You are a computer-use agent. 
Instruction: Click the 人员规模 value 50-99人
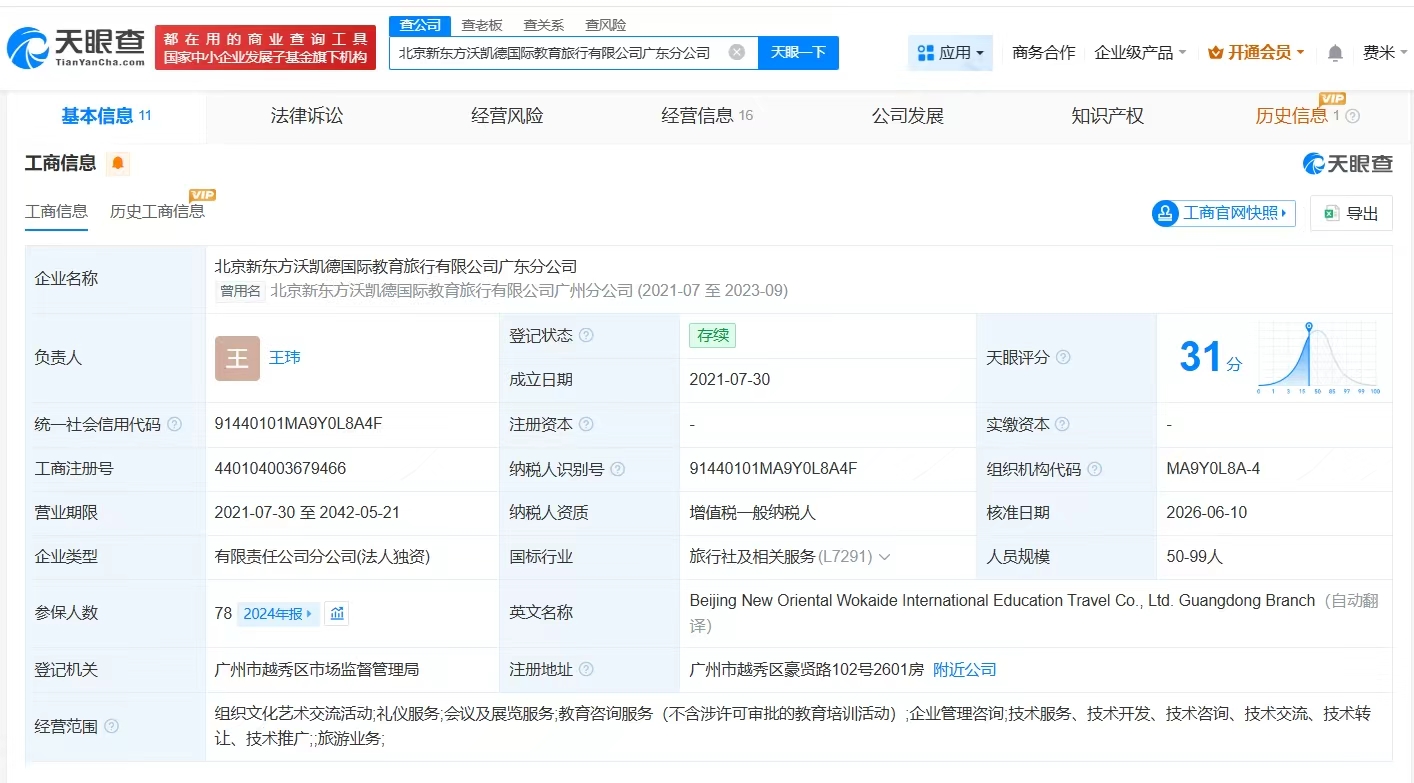click(x=1194, y=557)
